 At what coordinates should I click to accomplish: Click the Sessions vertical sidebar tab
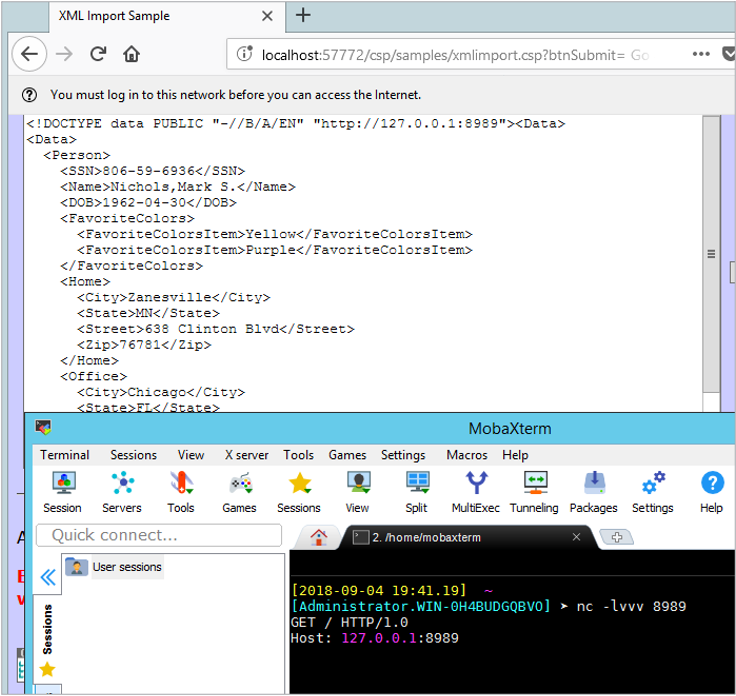47,629
